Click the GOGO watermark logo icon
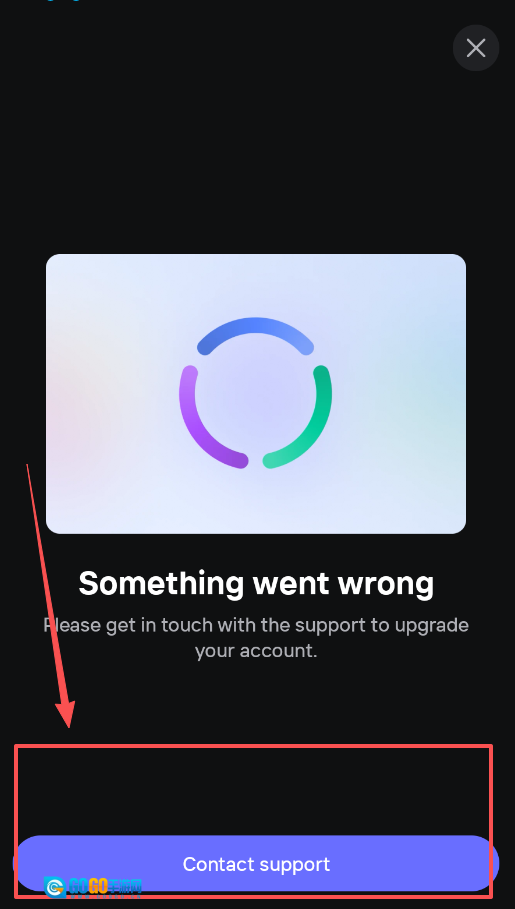The image size is (515, 909). click(x=55, y=887)
